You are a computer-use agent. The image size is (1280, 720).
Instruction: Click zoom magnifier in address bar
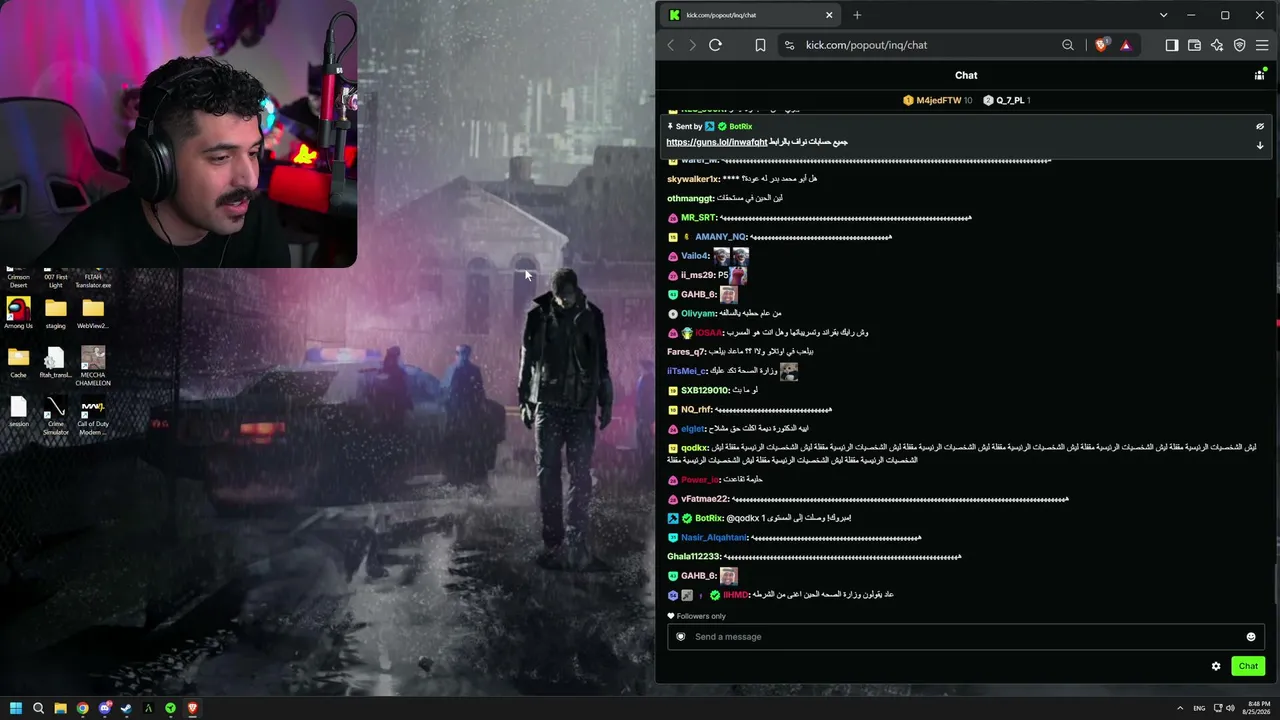[1068, 45]
